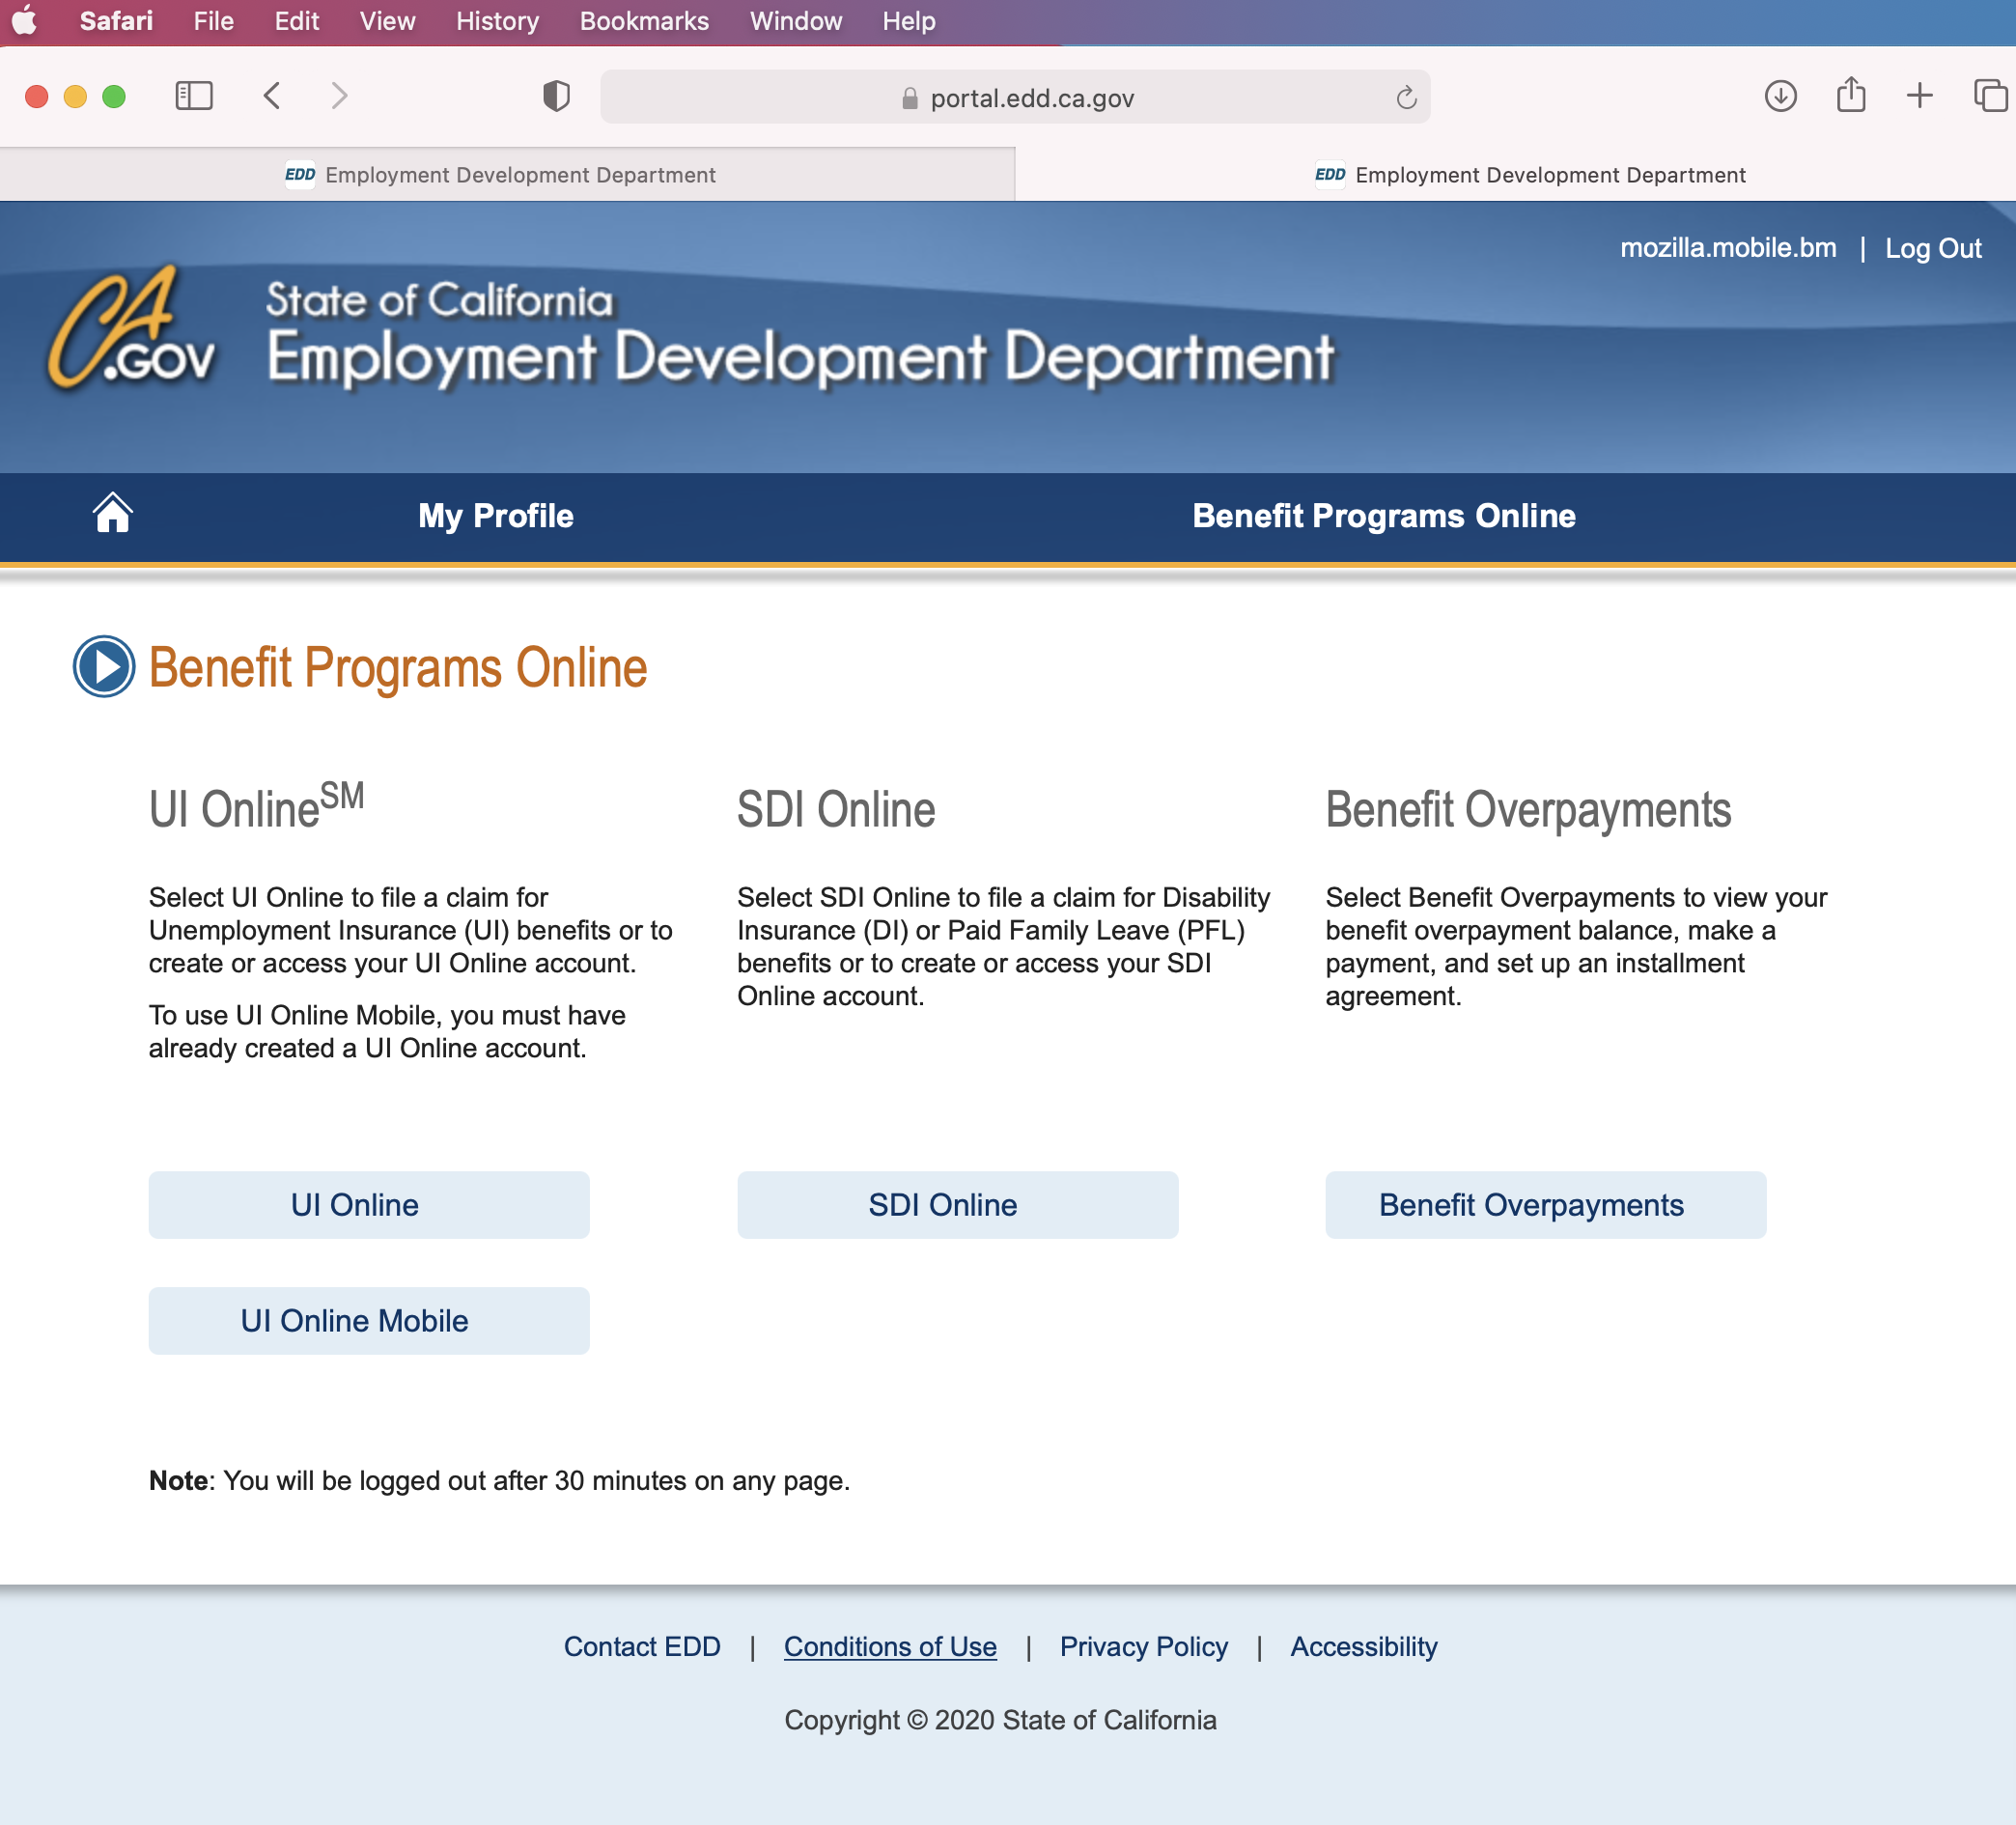Image resolution: width=2016 pixels, height=1825 pixels.
Task: Open Benefit Programs Online in navigation bar
Action: (1384, 516)
